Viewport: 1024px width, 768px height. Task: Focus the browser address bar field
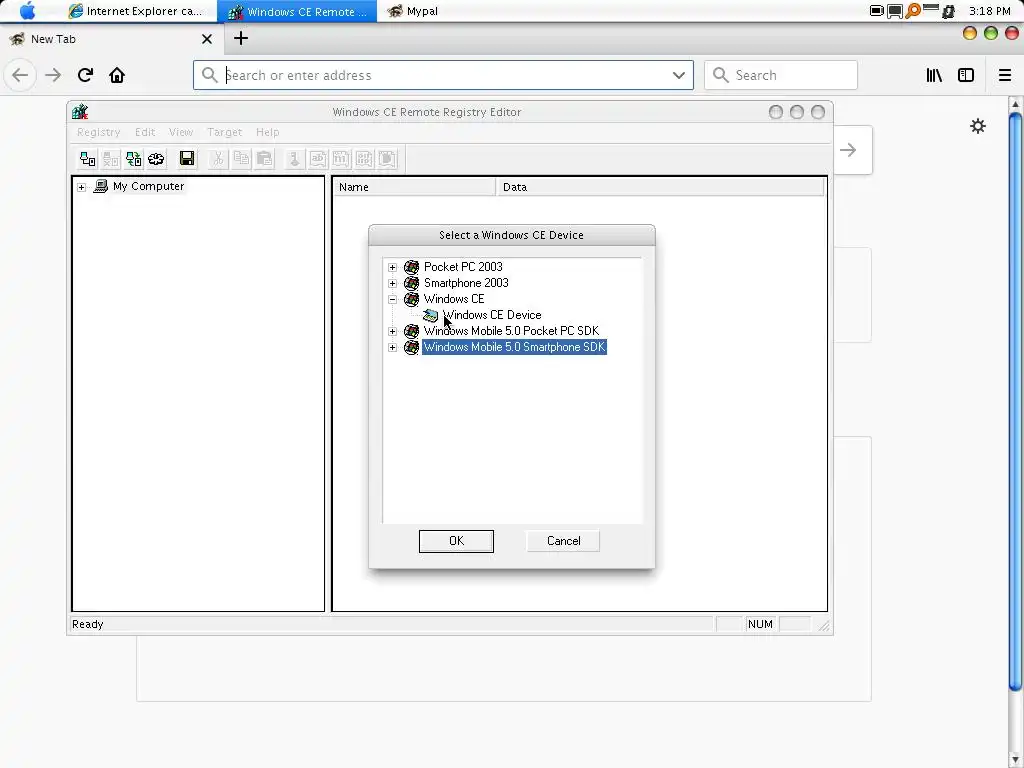click(x=443, y=75)
